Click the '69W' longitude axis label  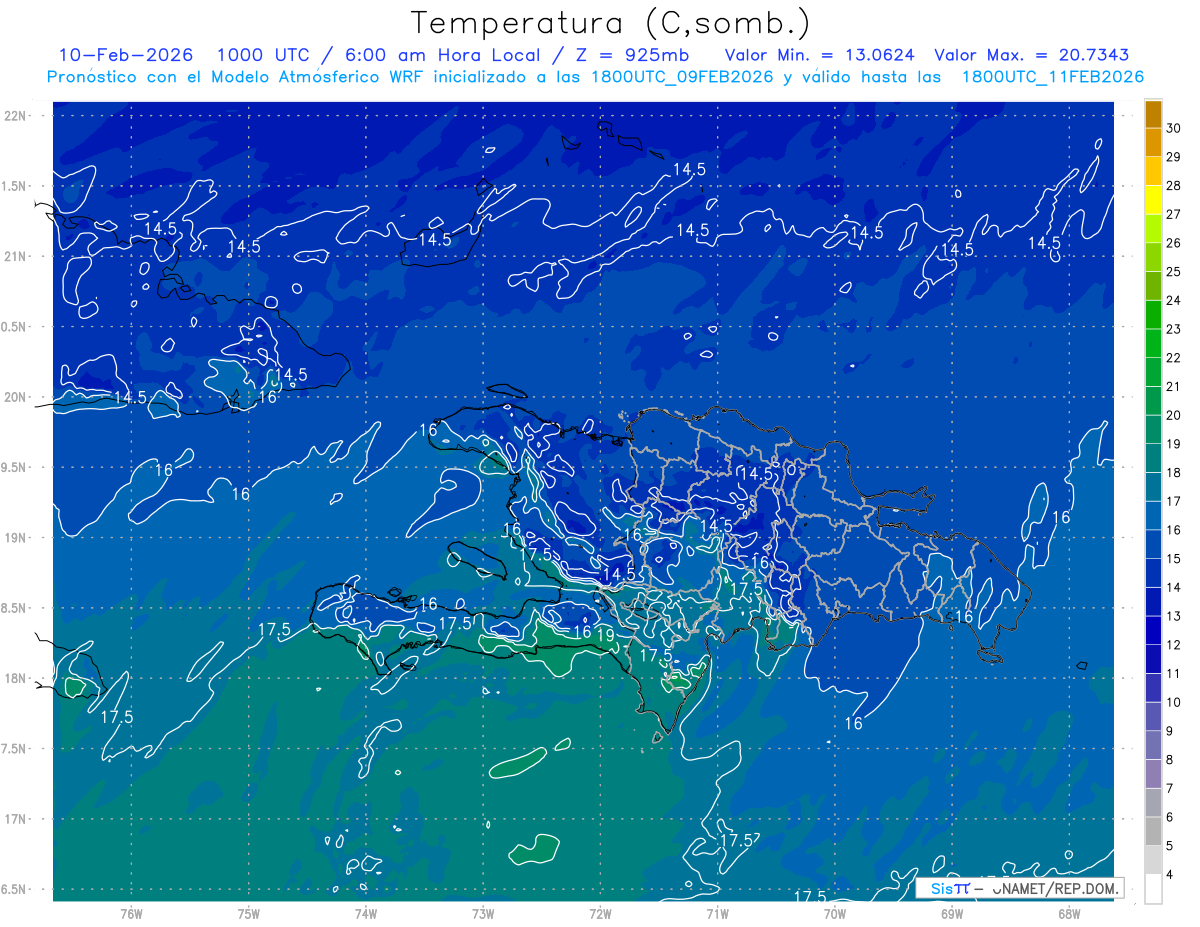click(x=952, y=912)
